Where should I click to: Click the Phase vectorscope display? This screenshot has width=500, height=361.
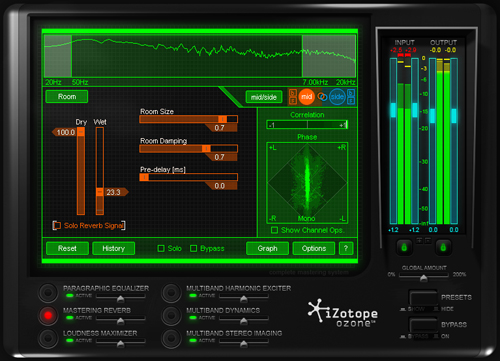(307, 183)
